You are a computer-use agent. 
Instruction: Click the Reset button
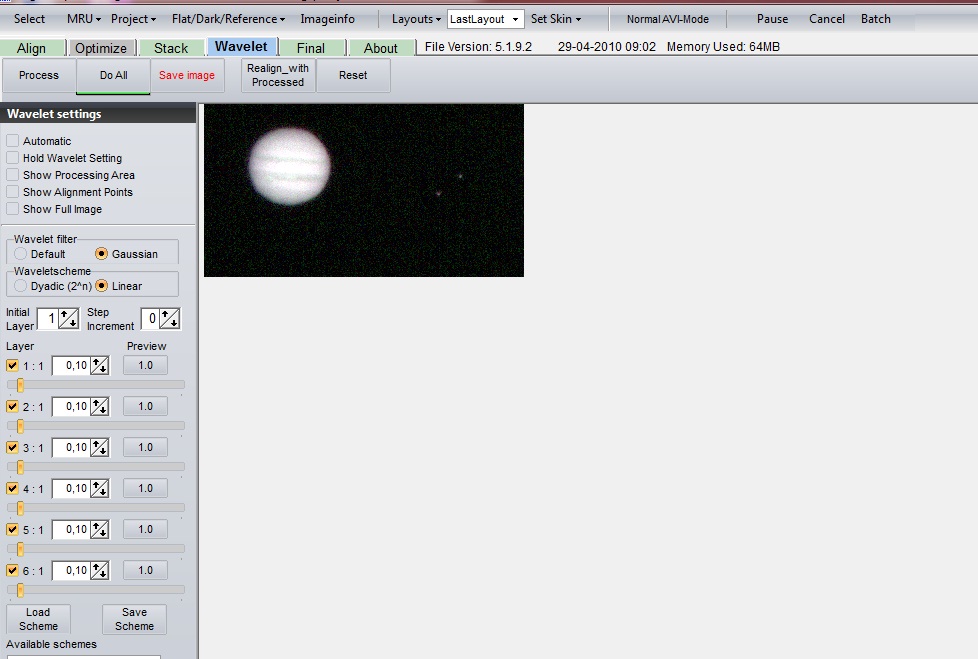pyautogui.click(x=353, y=75)
